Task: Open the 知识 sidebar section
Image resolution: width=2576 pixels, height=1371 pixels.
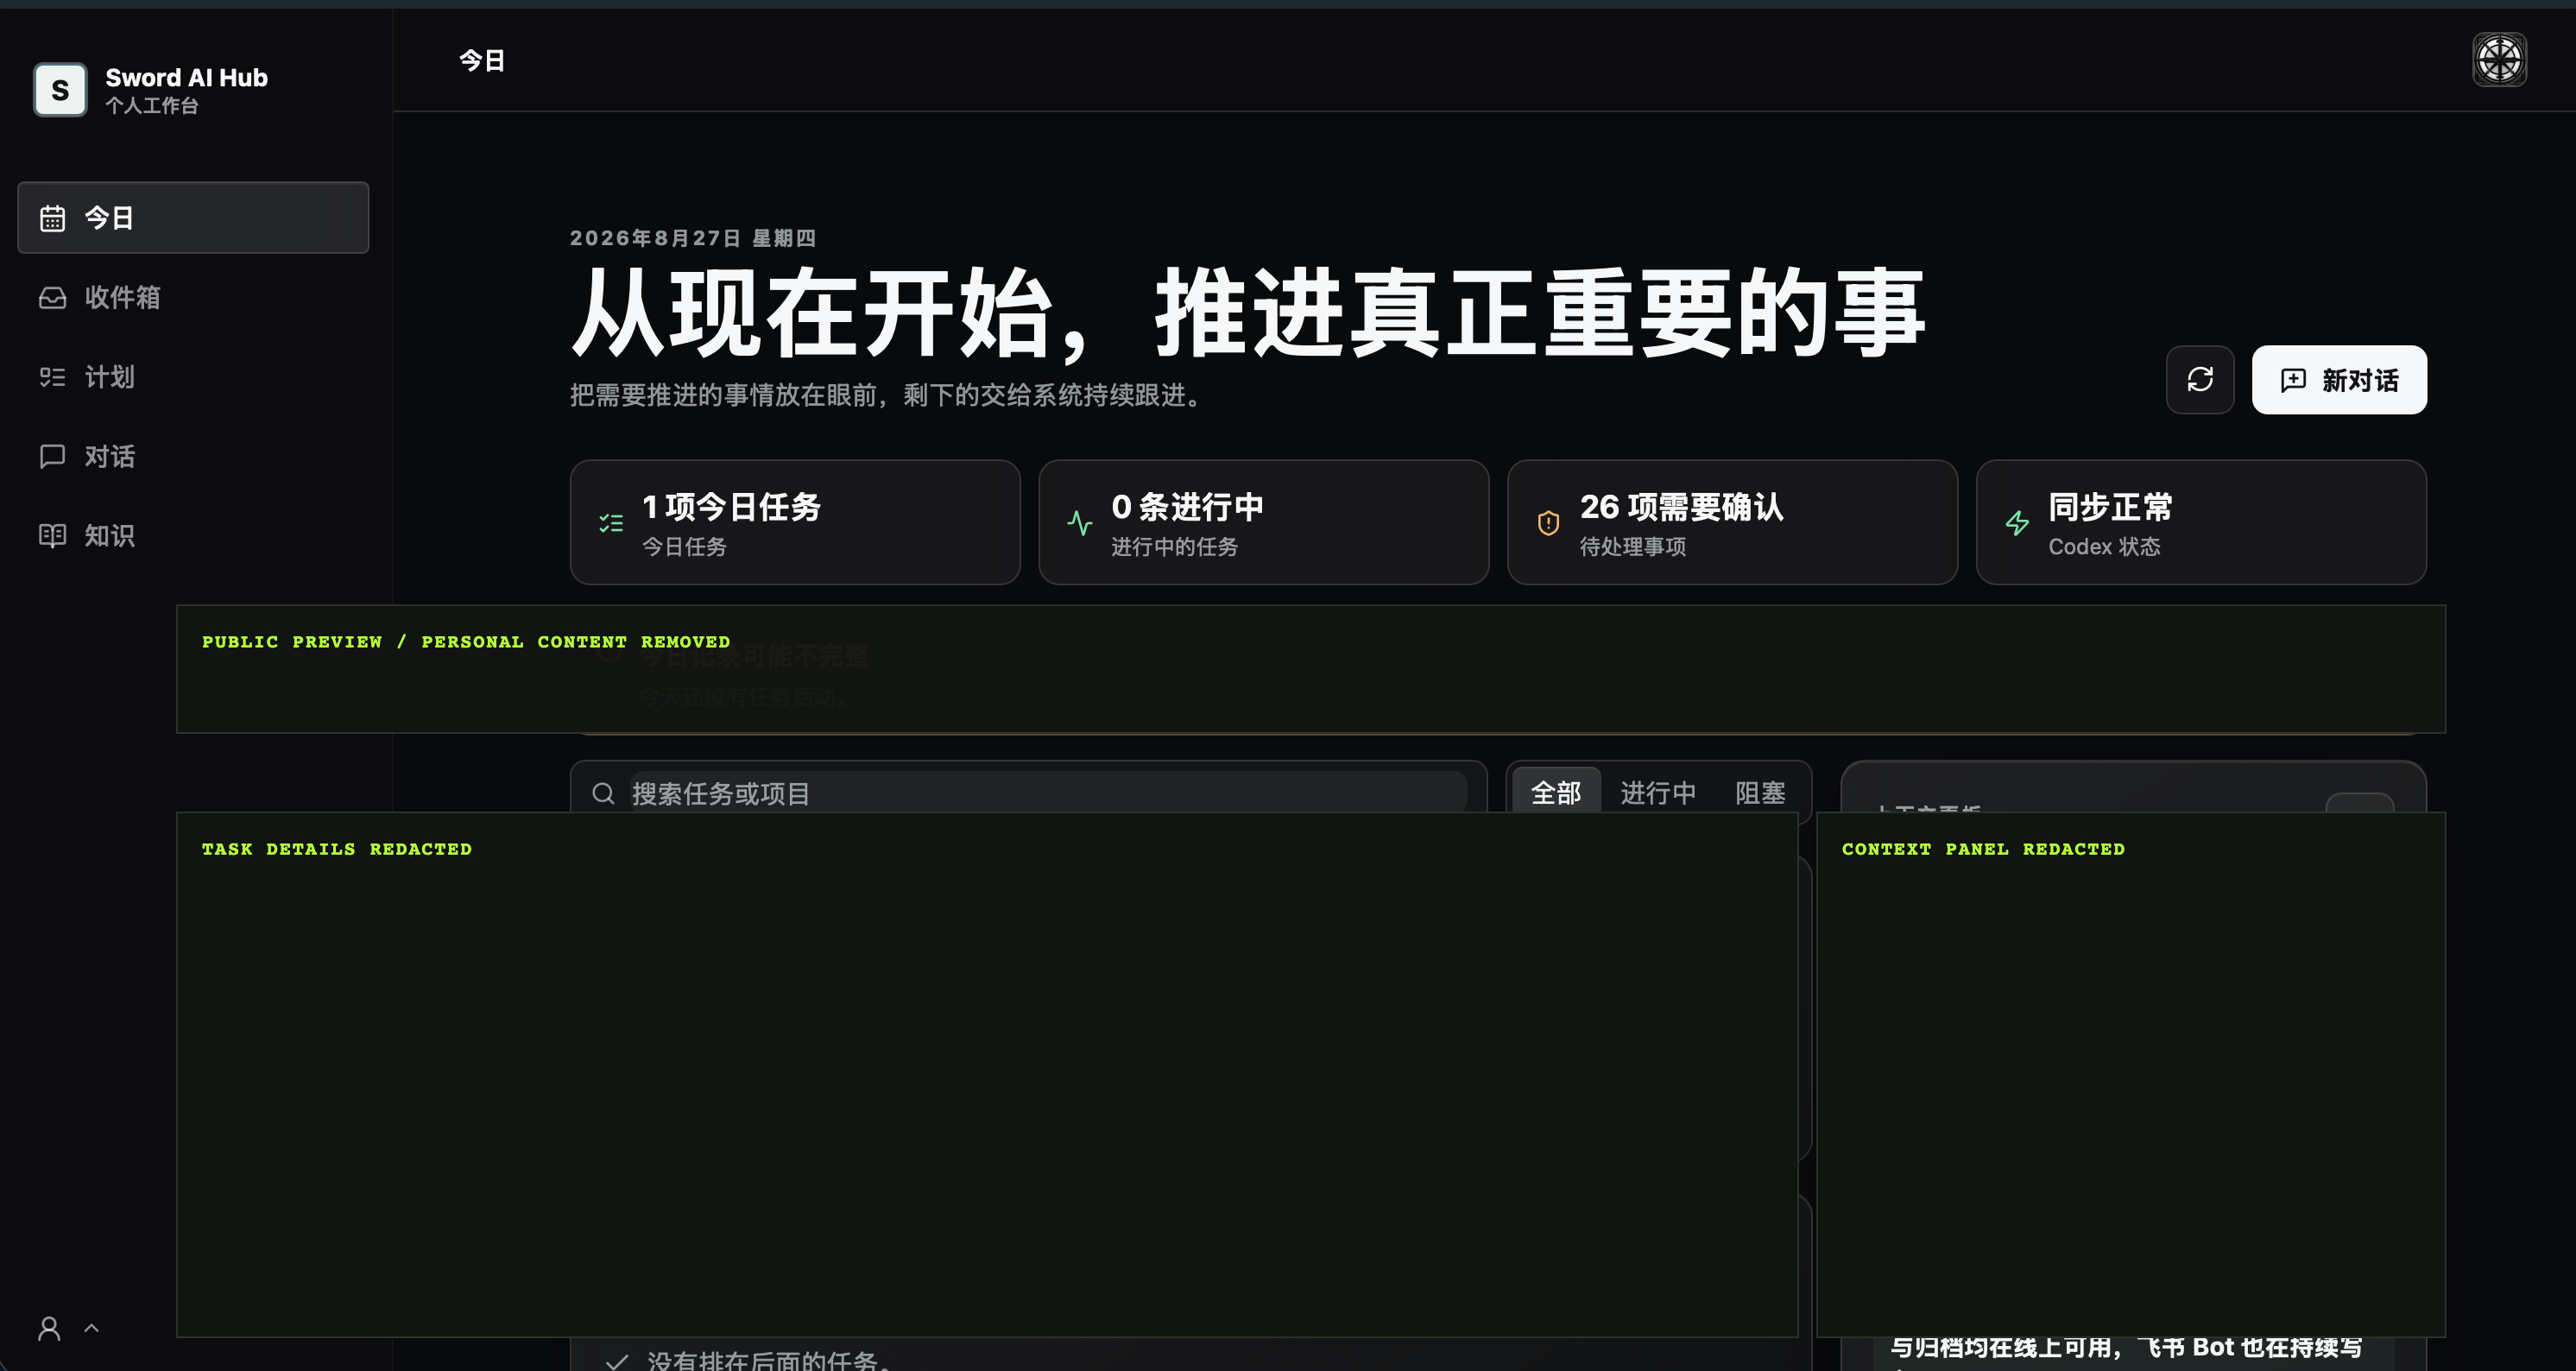Action: tap(193, 535)
